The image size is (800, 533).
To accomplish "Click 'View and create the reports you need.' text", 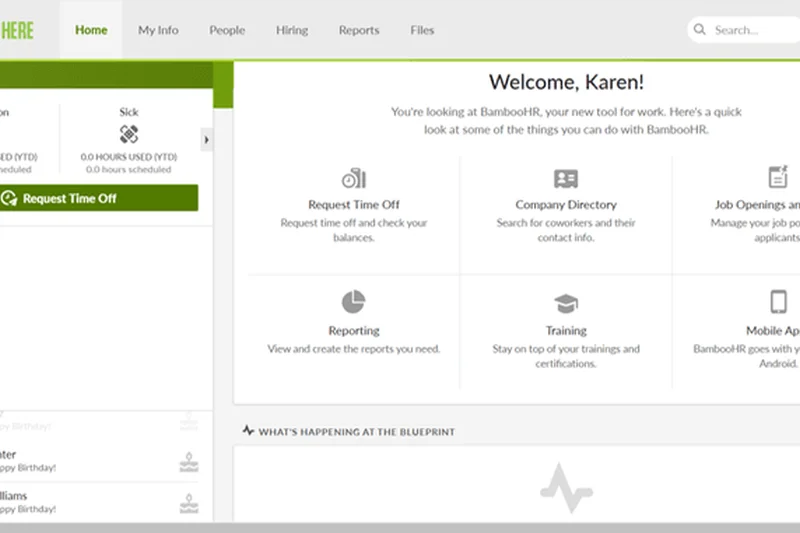I will [x=354, y=349].
